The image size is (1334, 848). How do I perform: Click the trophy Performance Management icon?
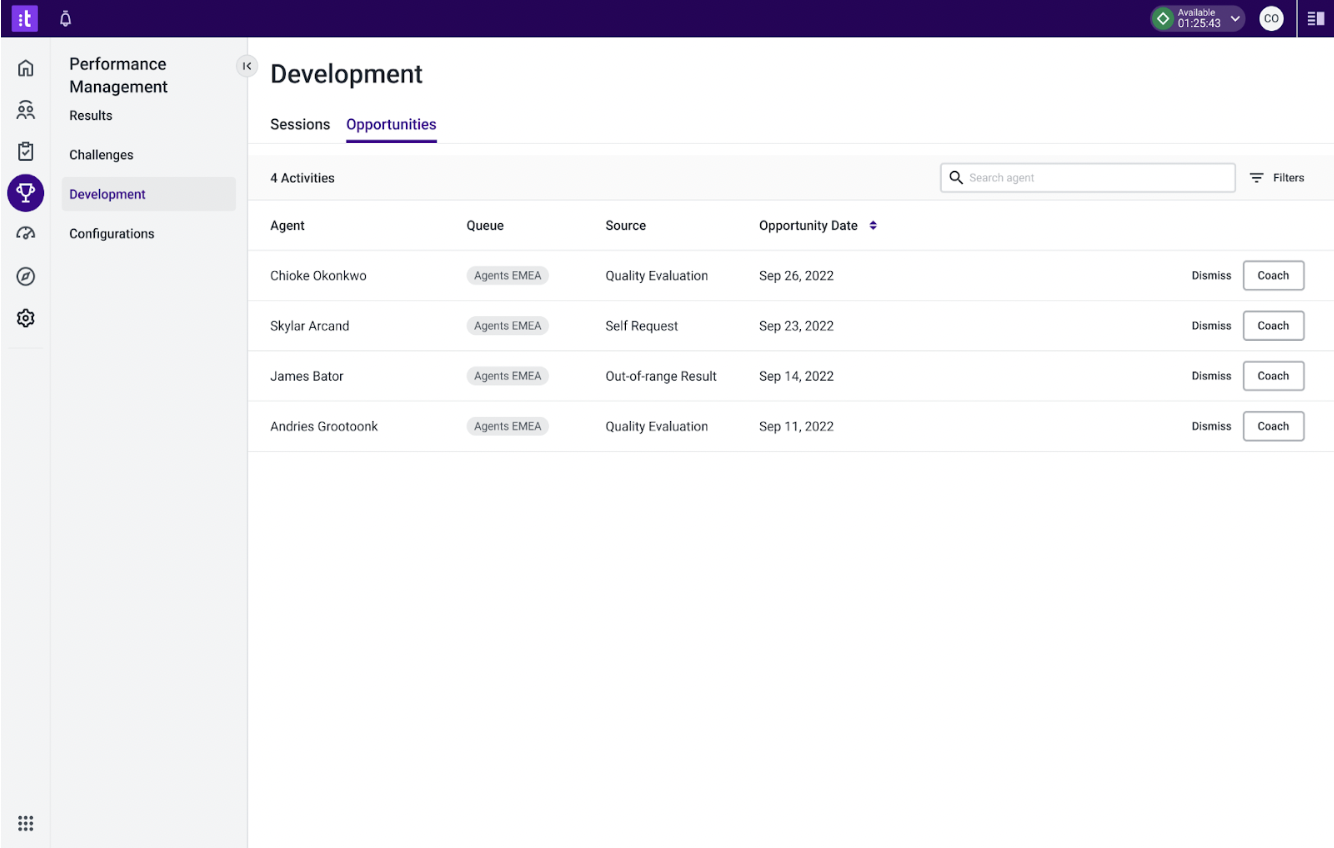pyautogui.click(x=26, y=193)
